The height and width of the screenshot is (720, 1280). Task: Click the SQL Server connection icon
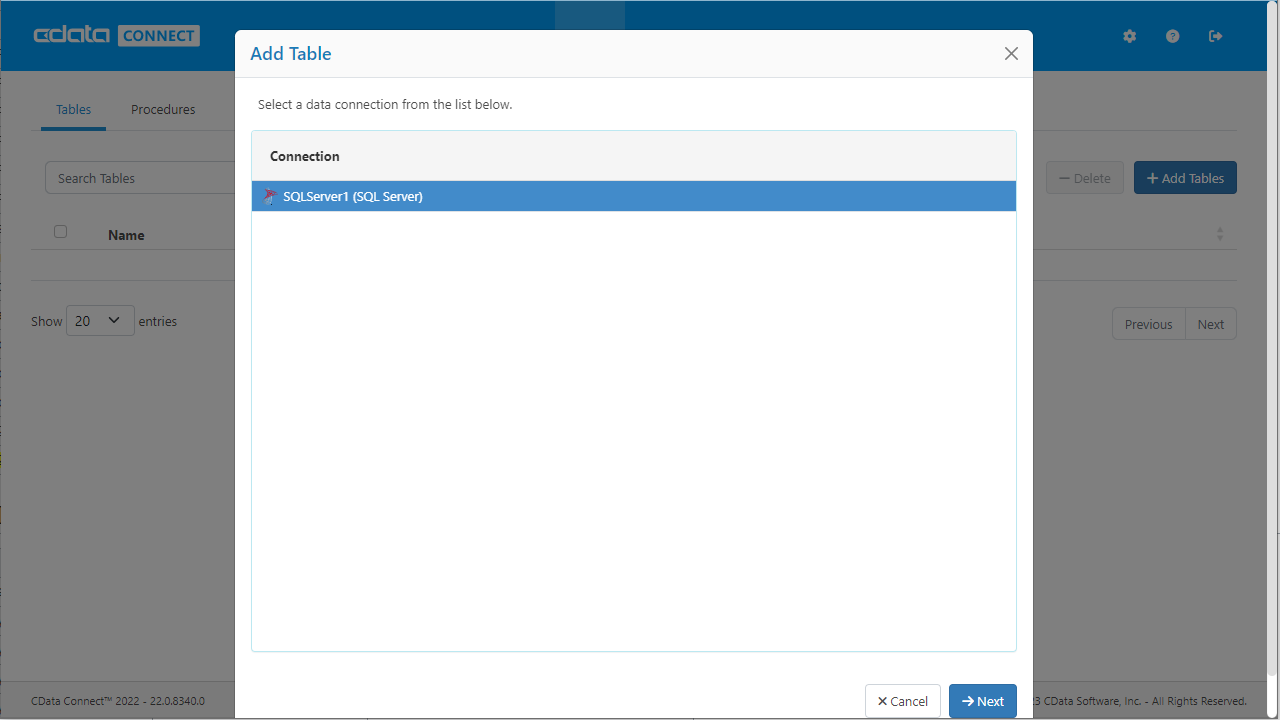pos(269,197)
